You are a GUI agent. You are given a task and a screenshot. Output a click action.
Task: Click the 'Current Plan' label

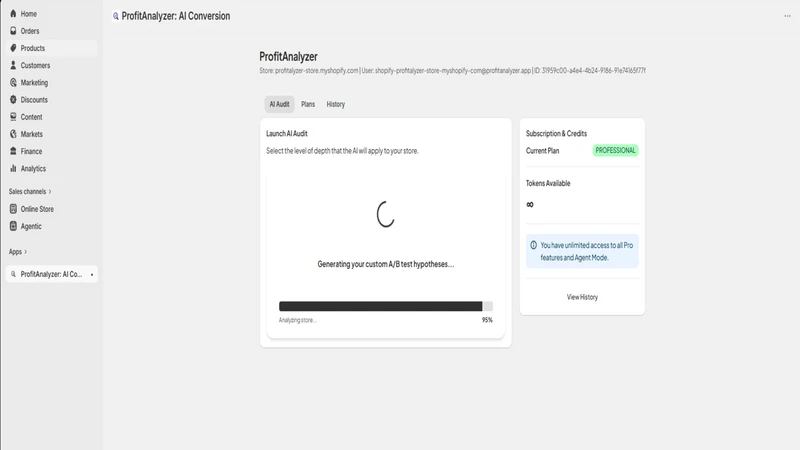[542, 151]
